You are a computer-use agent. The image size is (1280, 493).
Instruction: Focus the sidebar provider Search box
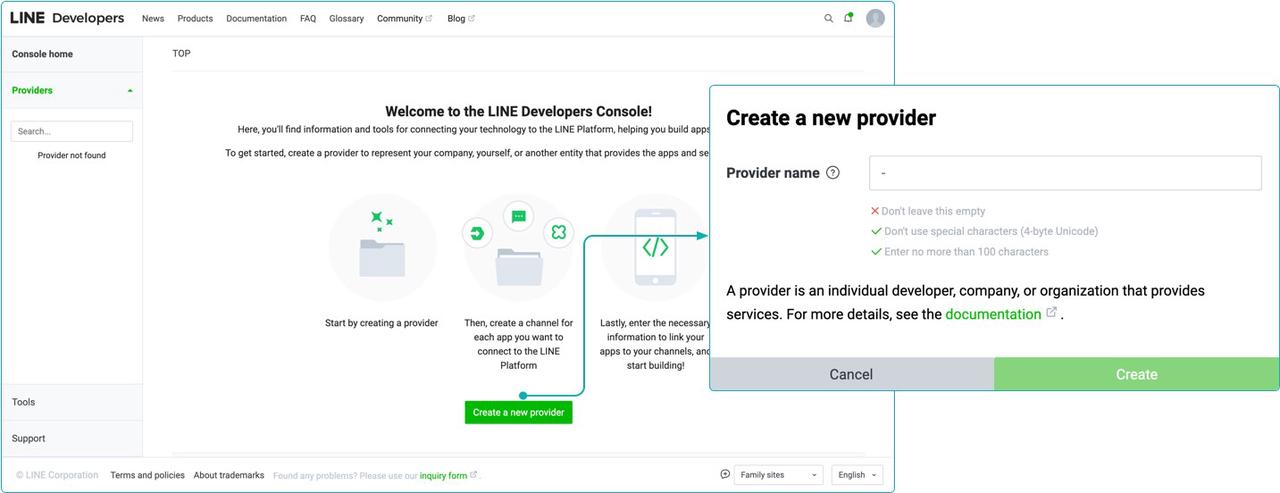[71, 131]
